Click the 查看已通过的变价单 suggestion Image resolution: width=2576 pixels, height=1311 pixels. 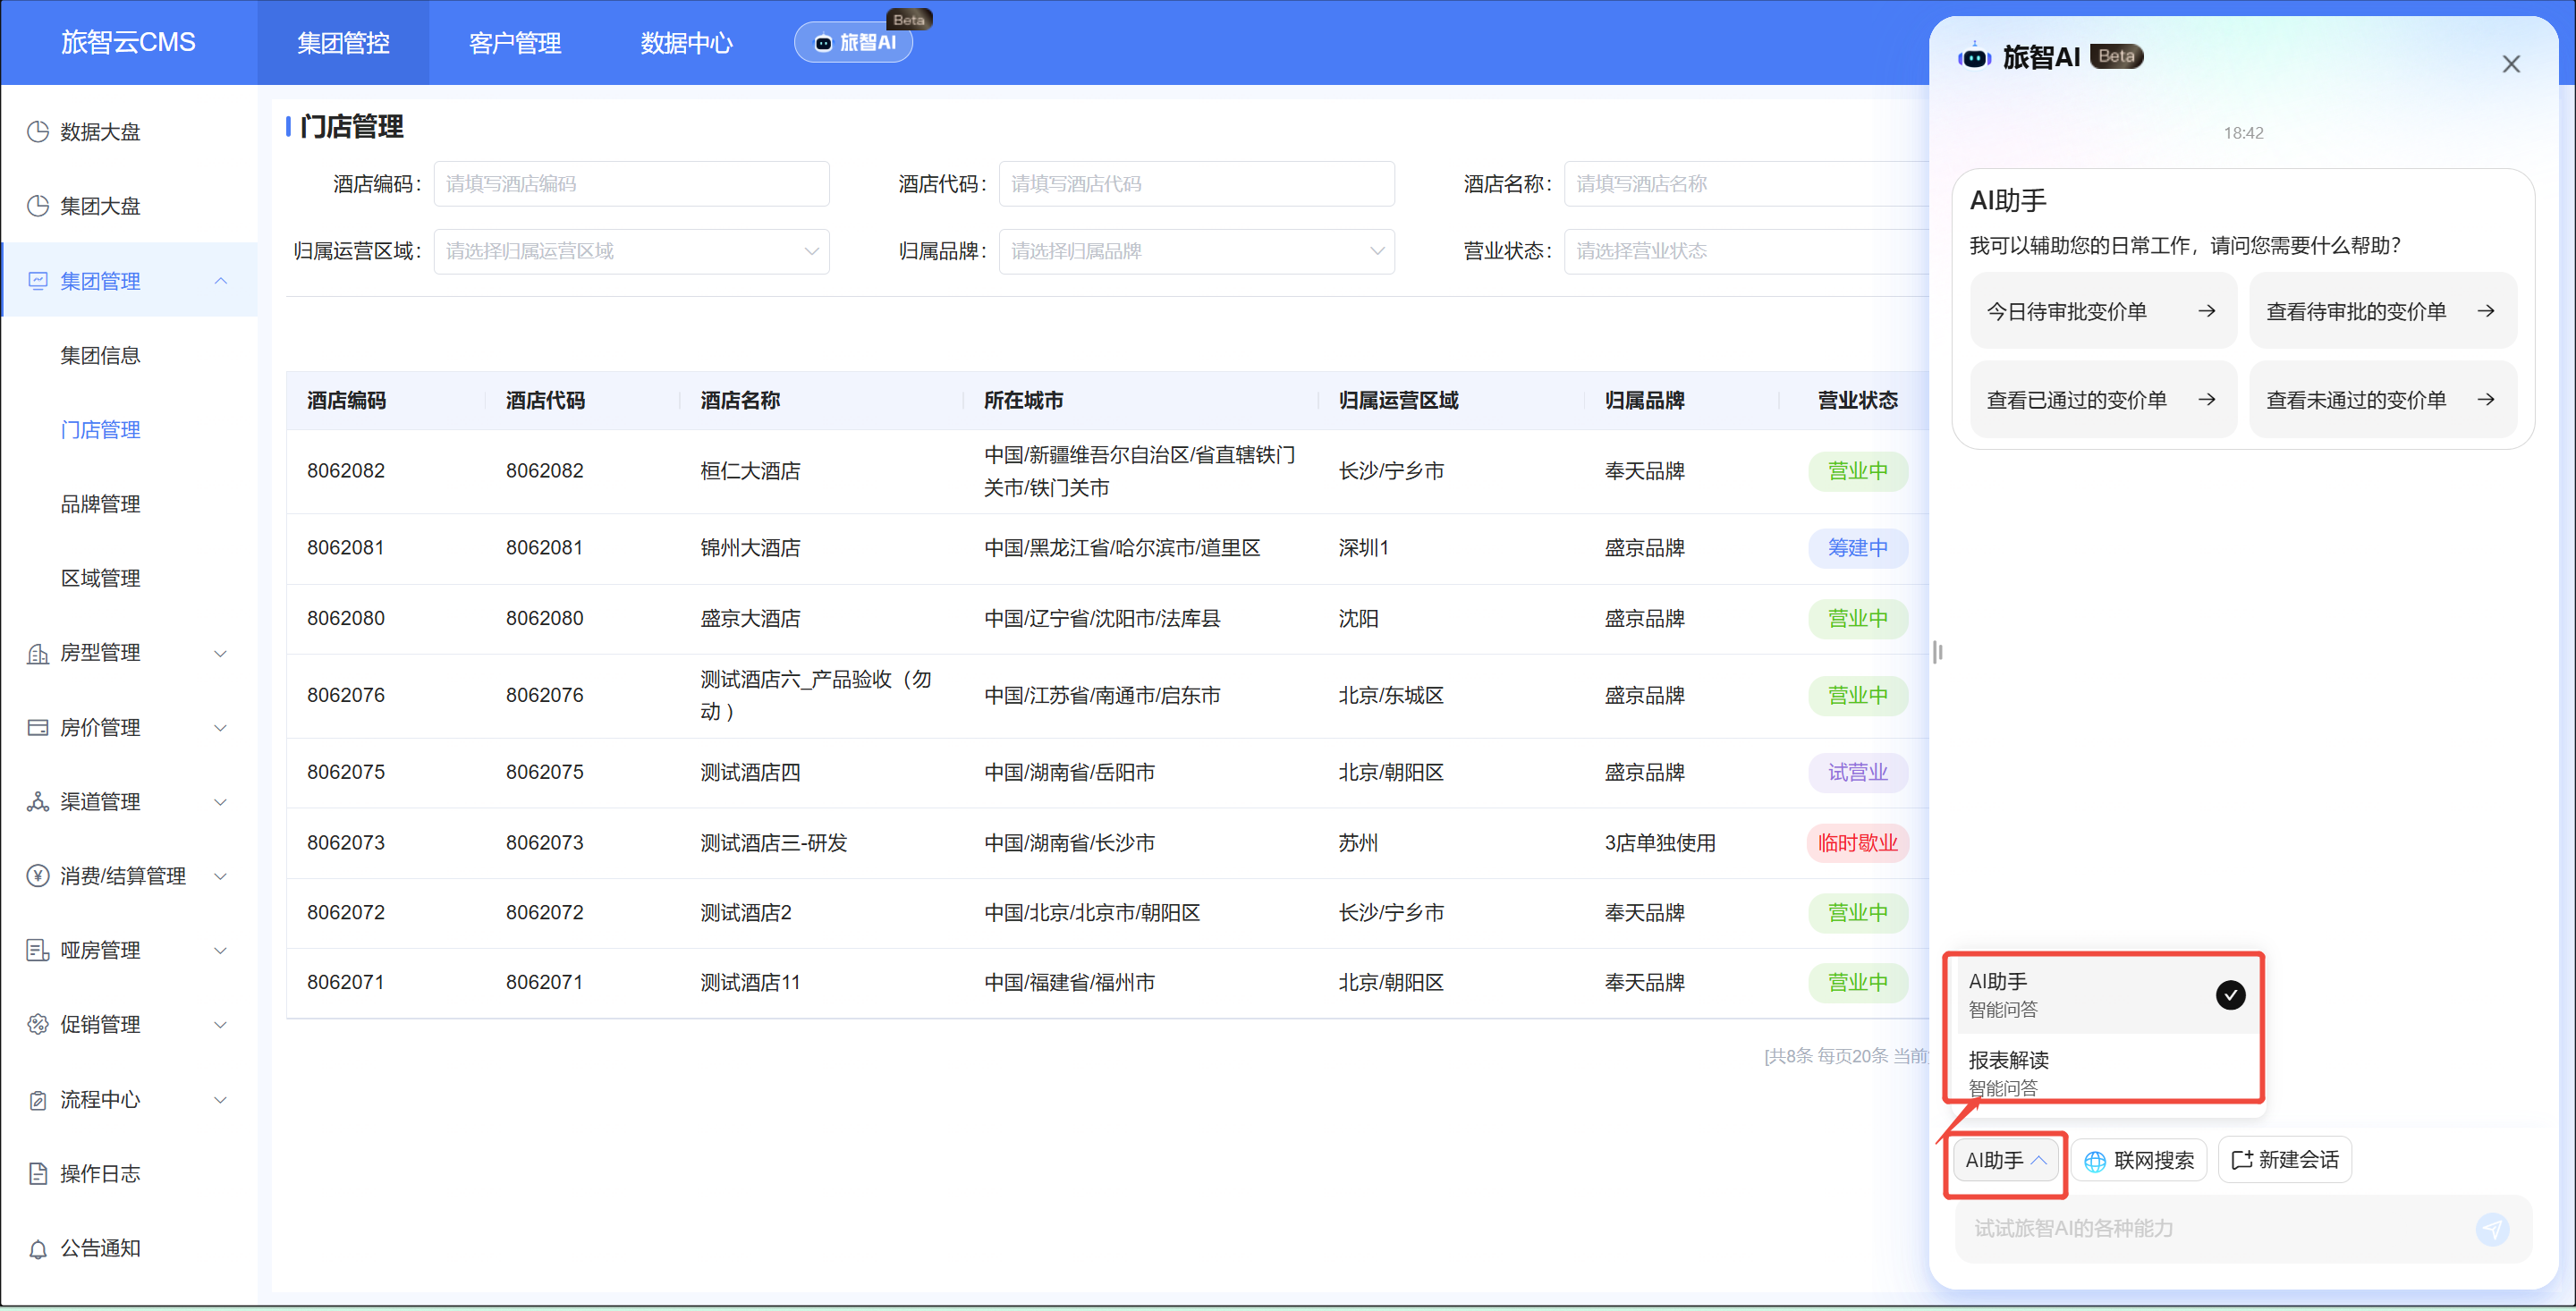point(2103,400)
